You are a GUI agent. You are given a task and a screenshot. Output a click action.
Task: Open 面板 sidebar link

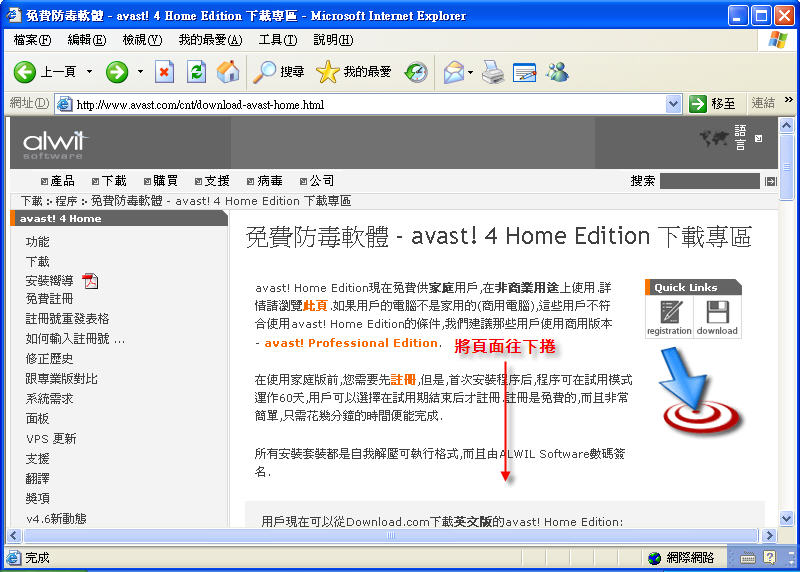pyautogui.click(x=37, y=418)
